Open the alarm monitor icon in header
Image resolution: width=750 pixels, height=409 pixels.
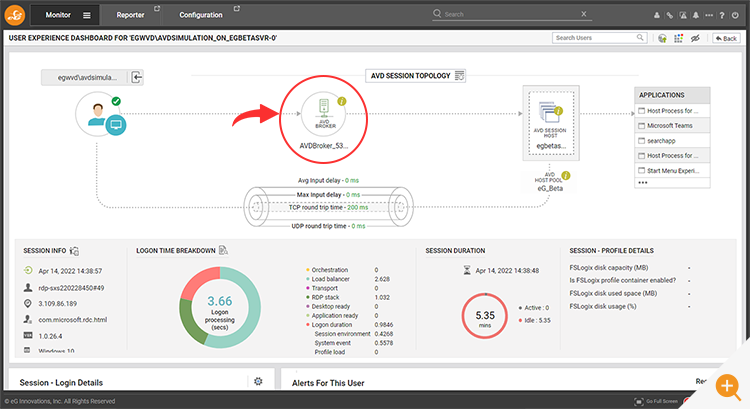click(683, 15)
